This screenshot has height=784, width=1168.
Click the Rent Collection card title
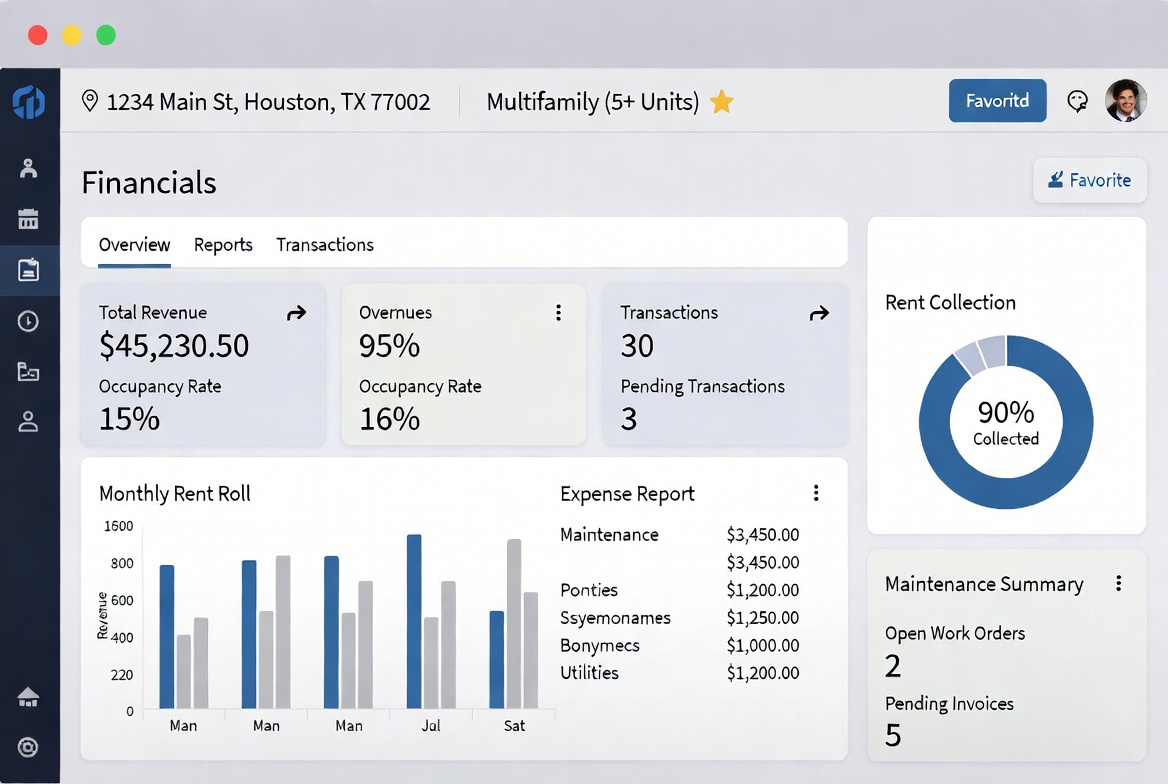coord(950,302)
